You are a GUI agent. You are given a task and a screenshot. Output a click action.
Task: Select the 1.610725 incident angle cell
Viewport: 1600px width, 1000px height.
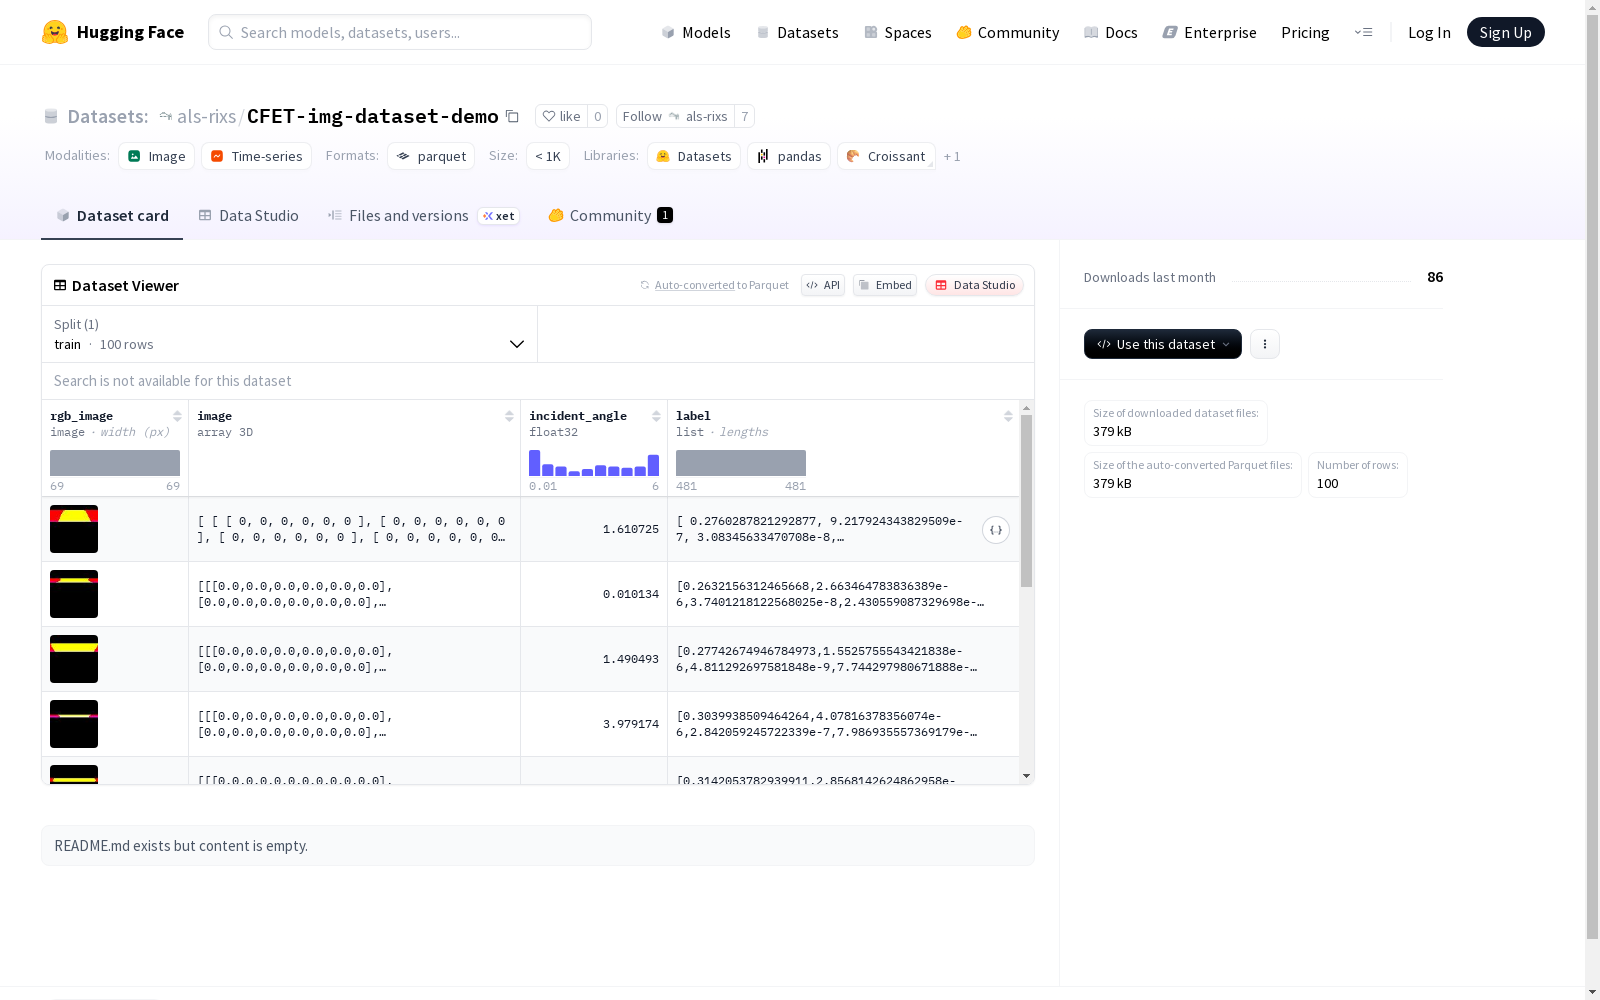click(594, 529)
